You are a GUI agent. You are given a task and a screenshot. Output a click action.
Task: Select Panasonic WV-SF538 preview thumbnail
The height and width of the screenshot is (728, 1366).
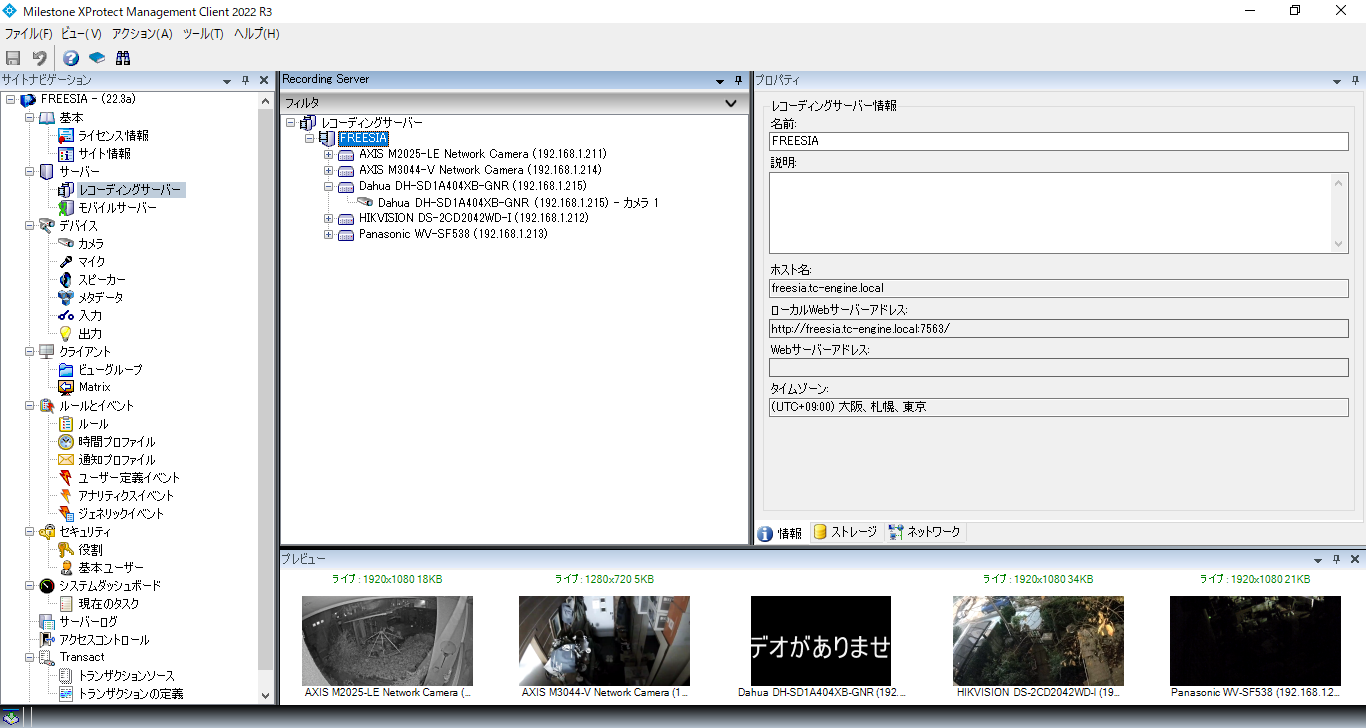click(x=1255, y=641)
